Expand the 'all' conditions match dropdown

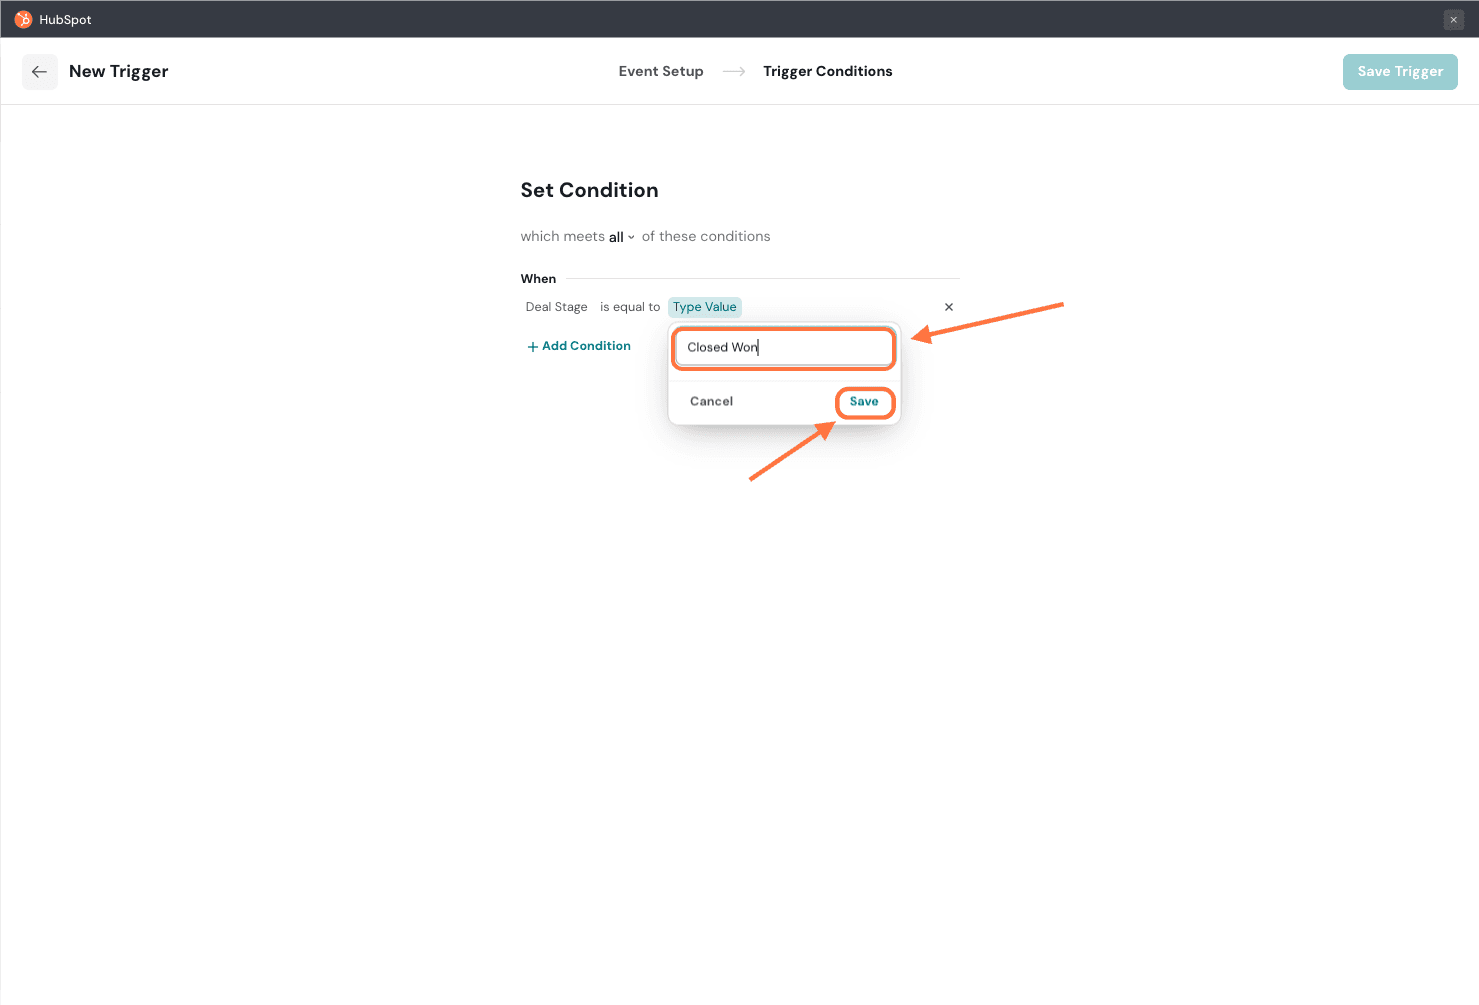pos(621,237)
